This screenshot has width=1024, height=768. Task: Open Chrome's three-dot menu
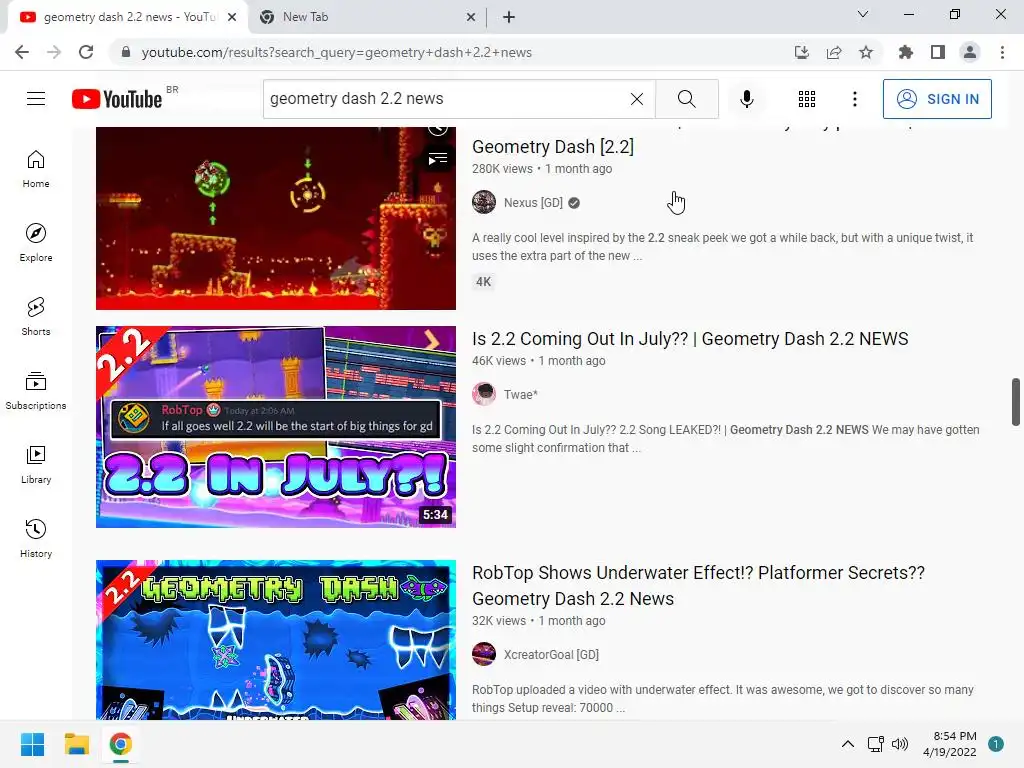click(1002, 52)
